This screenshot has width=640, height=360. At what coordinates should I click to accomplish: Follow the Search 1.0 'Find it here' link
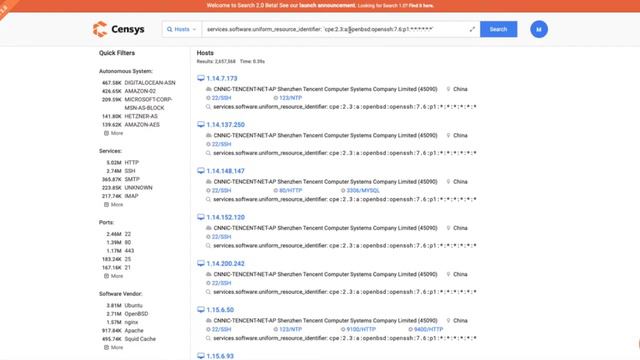click(421, 6)
